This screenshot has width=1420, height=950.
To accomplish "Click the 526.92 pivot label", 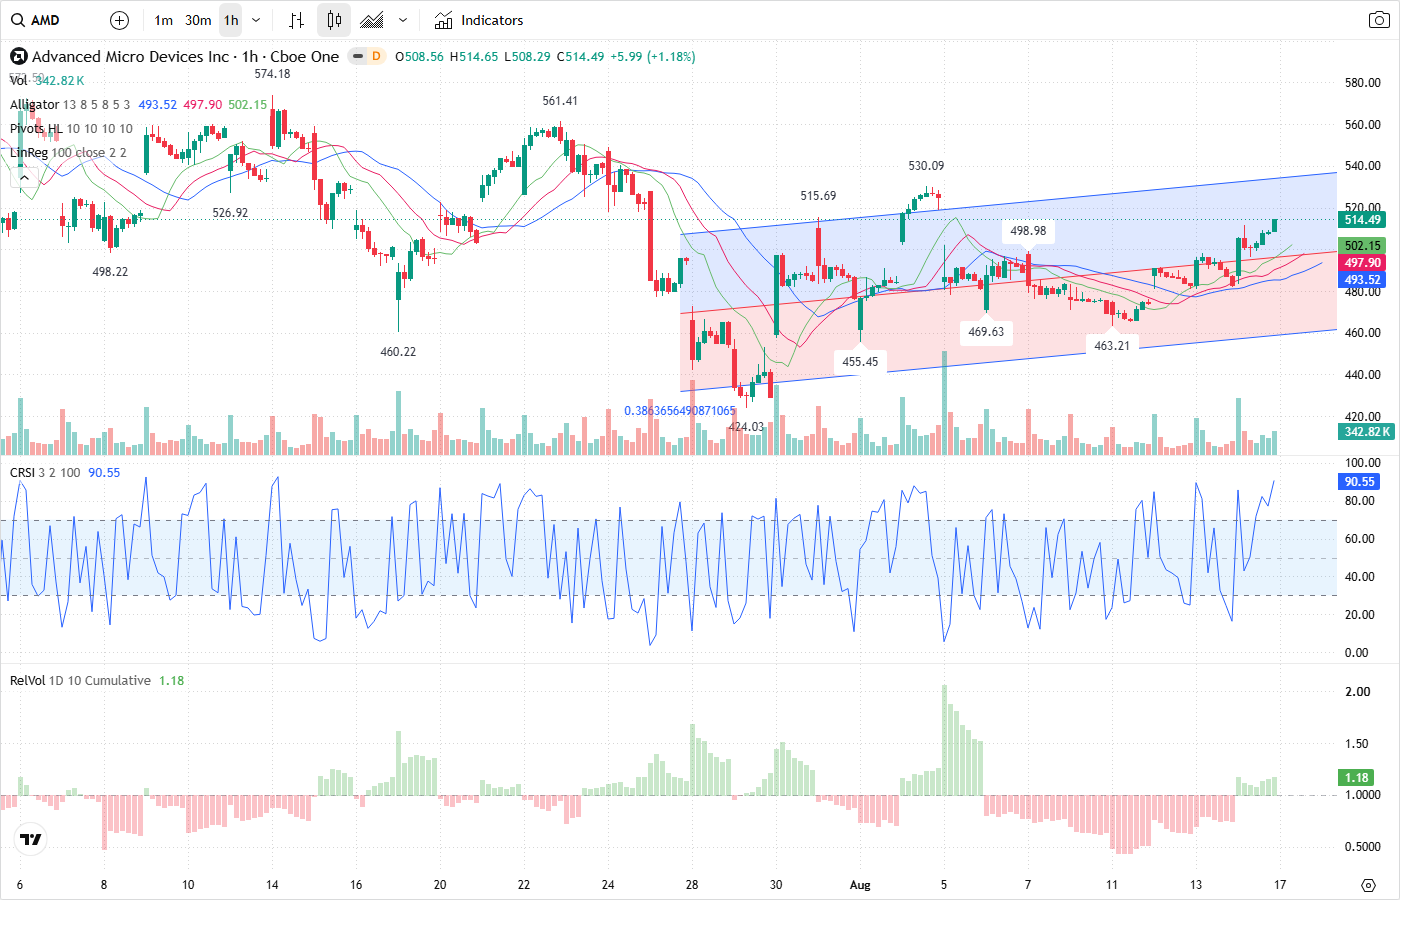I will pos(230,213).
